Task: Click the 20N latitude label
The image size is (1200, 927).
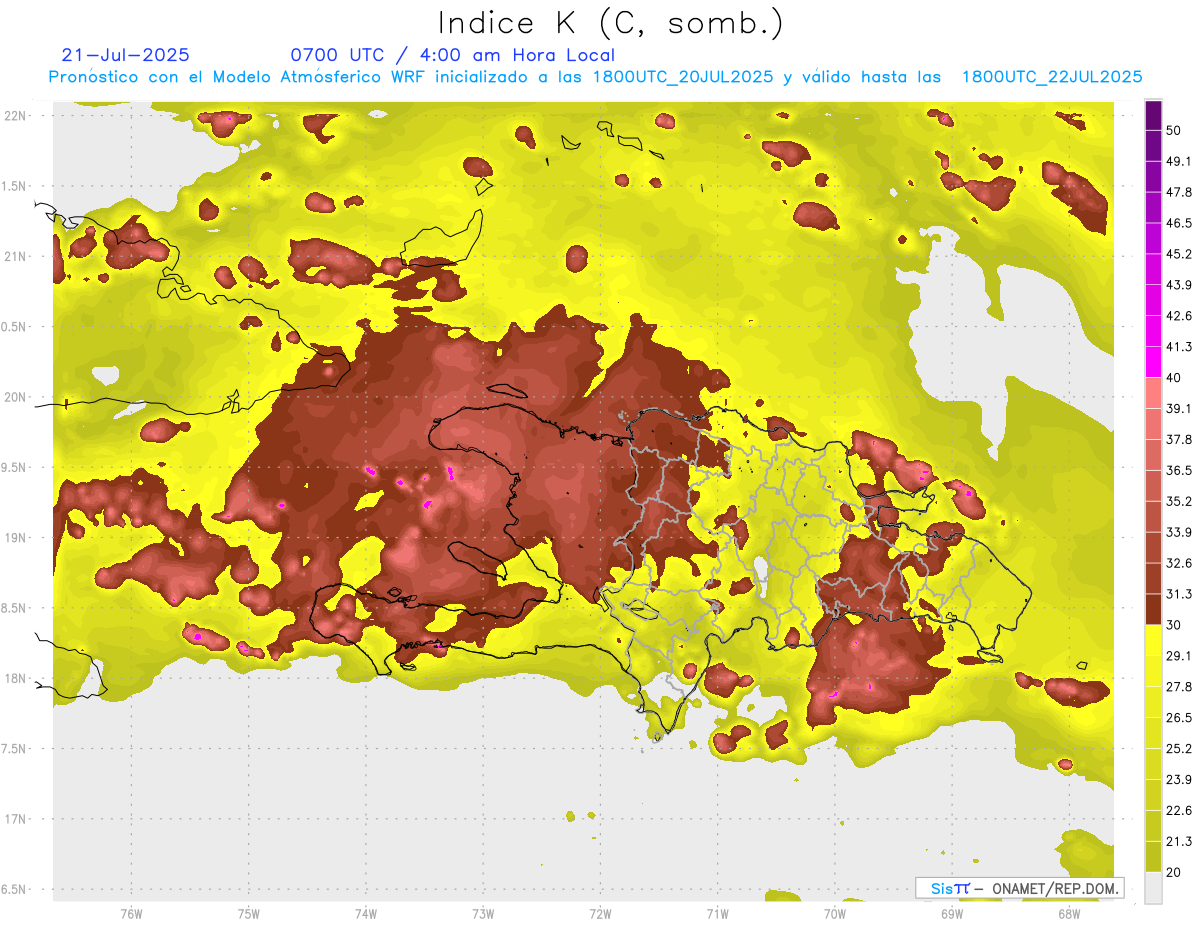Action: coord(17,397)
